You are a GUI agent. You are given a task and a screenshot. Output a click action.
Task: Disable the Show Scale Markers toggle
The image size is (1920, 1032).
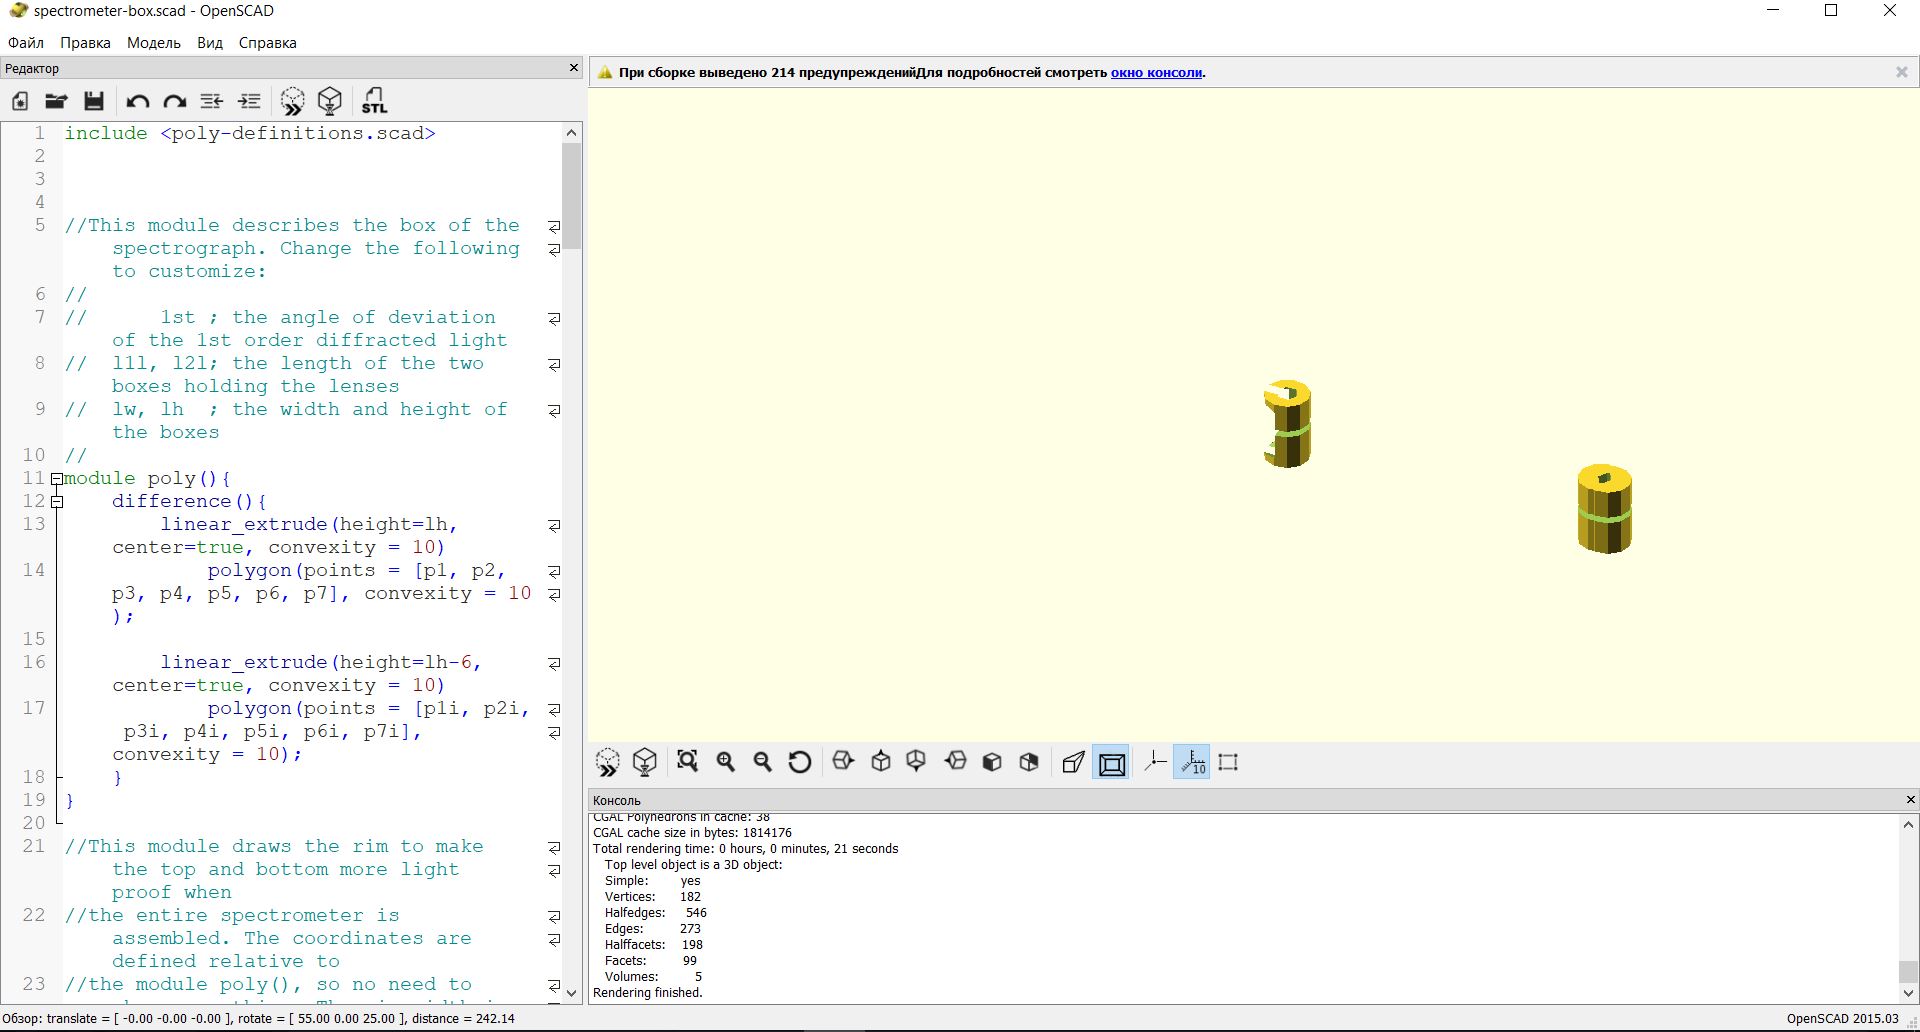[1192, 762]
